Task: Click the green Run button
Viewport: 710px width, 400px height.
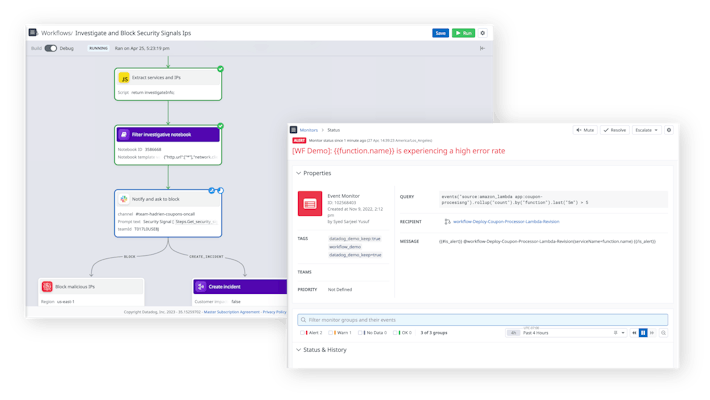Action: point(463,32)
